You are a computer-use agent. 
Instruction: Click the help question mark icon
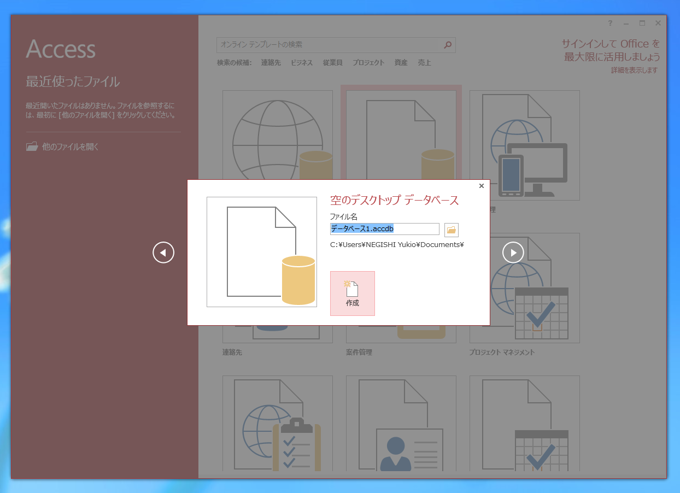point(610,23)
